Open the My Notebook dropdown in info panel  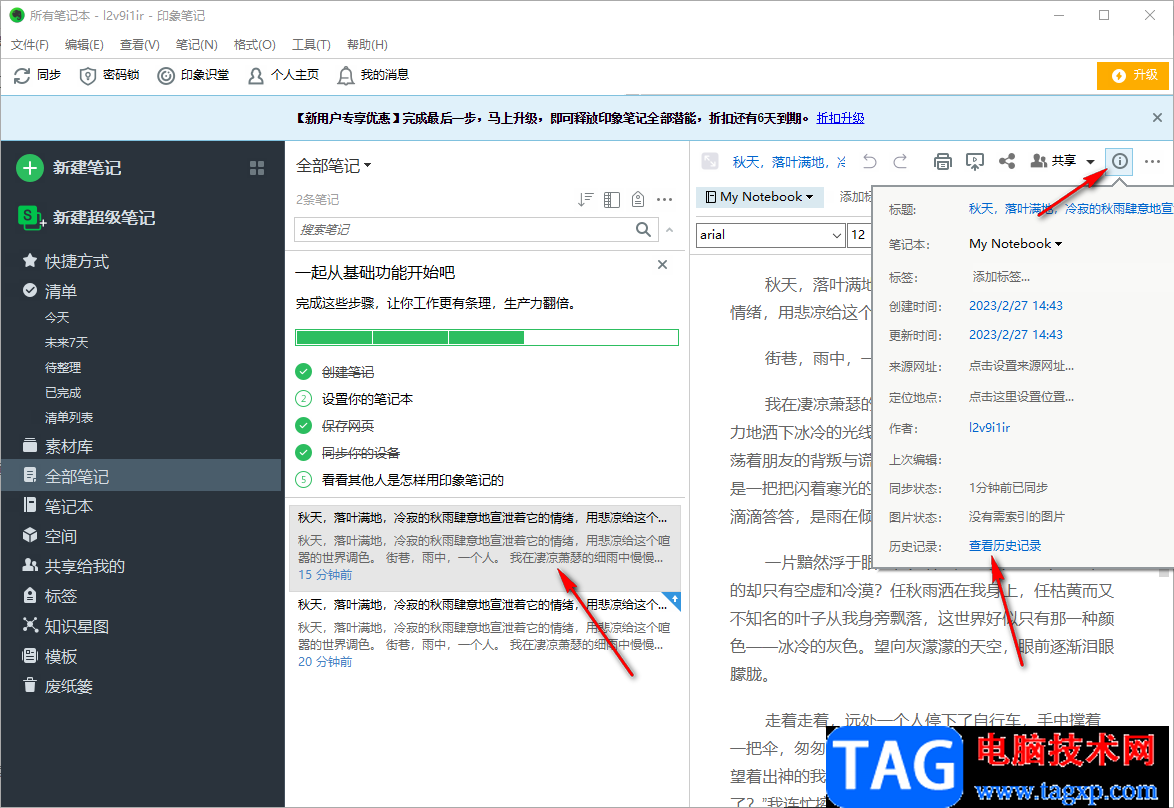click(1015, 243)
